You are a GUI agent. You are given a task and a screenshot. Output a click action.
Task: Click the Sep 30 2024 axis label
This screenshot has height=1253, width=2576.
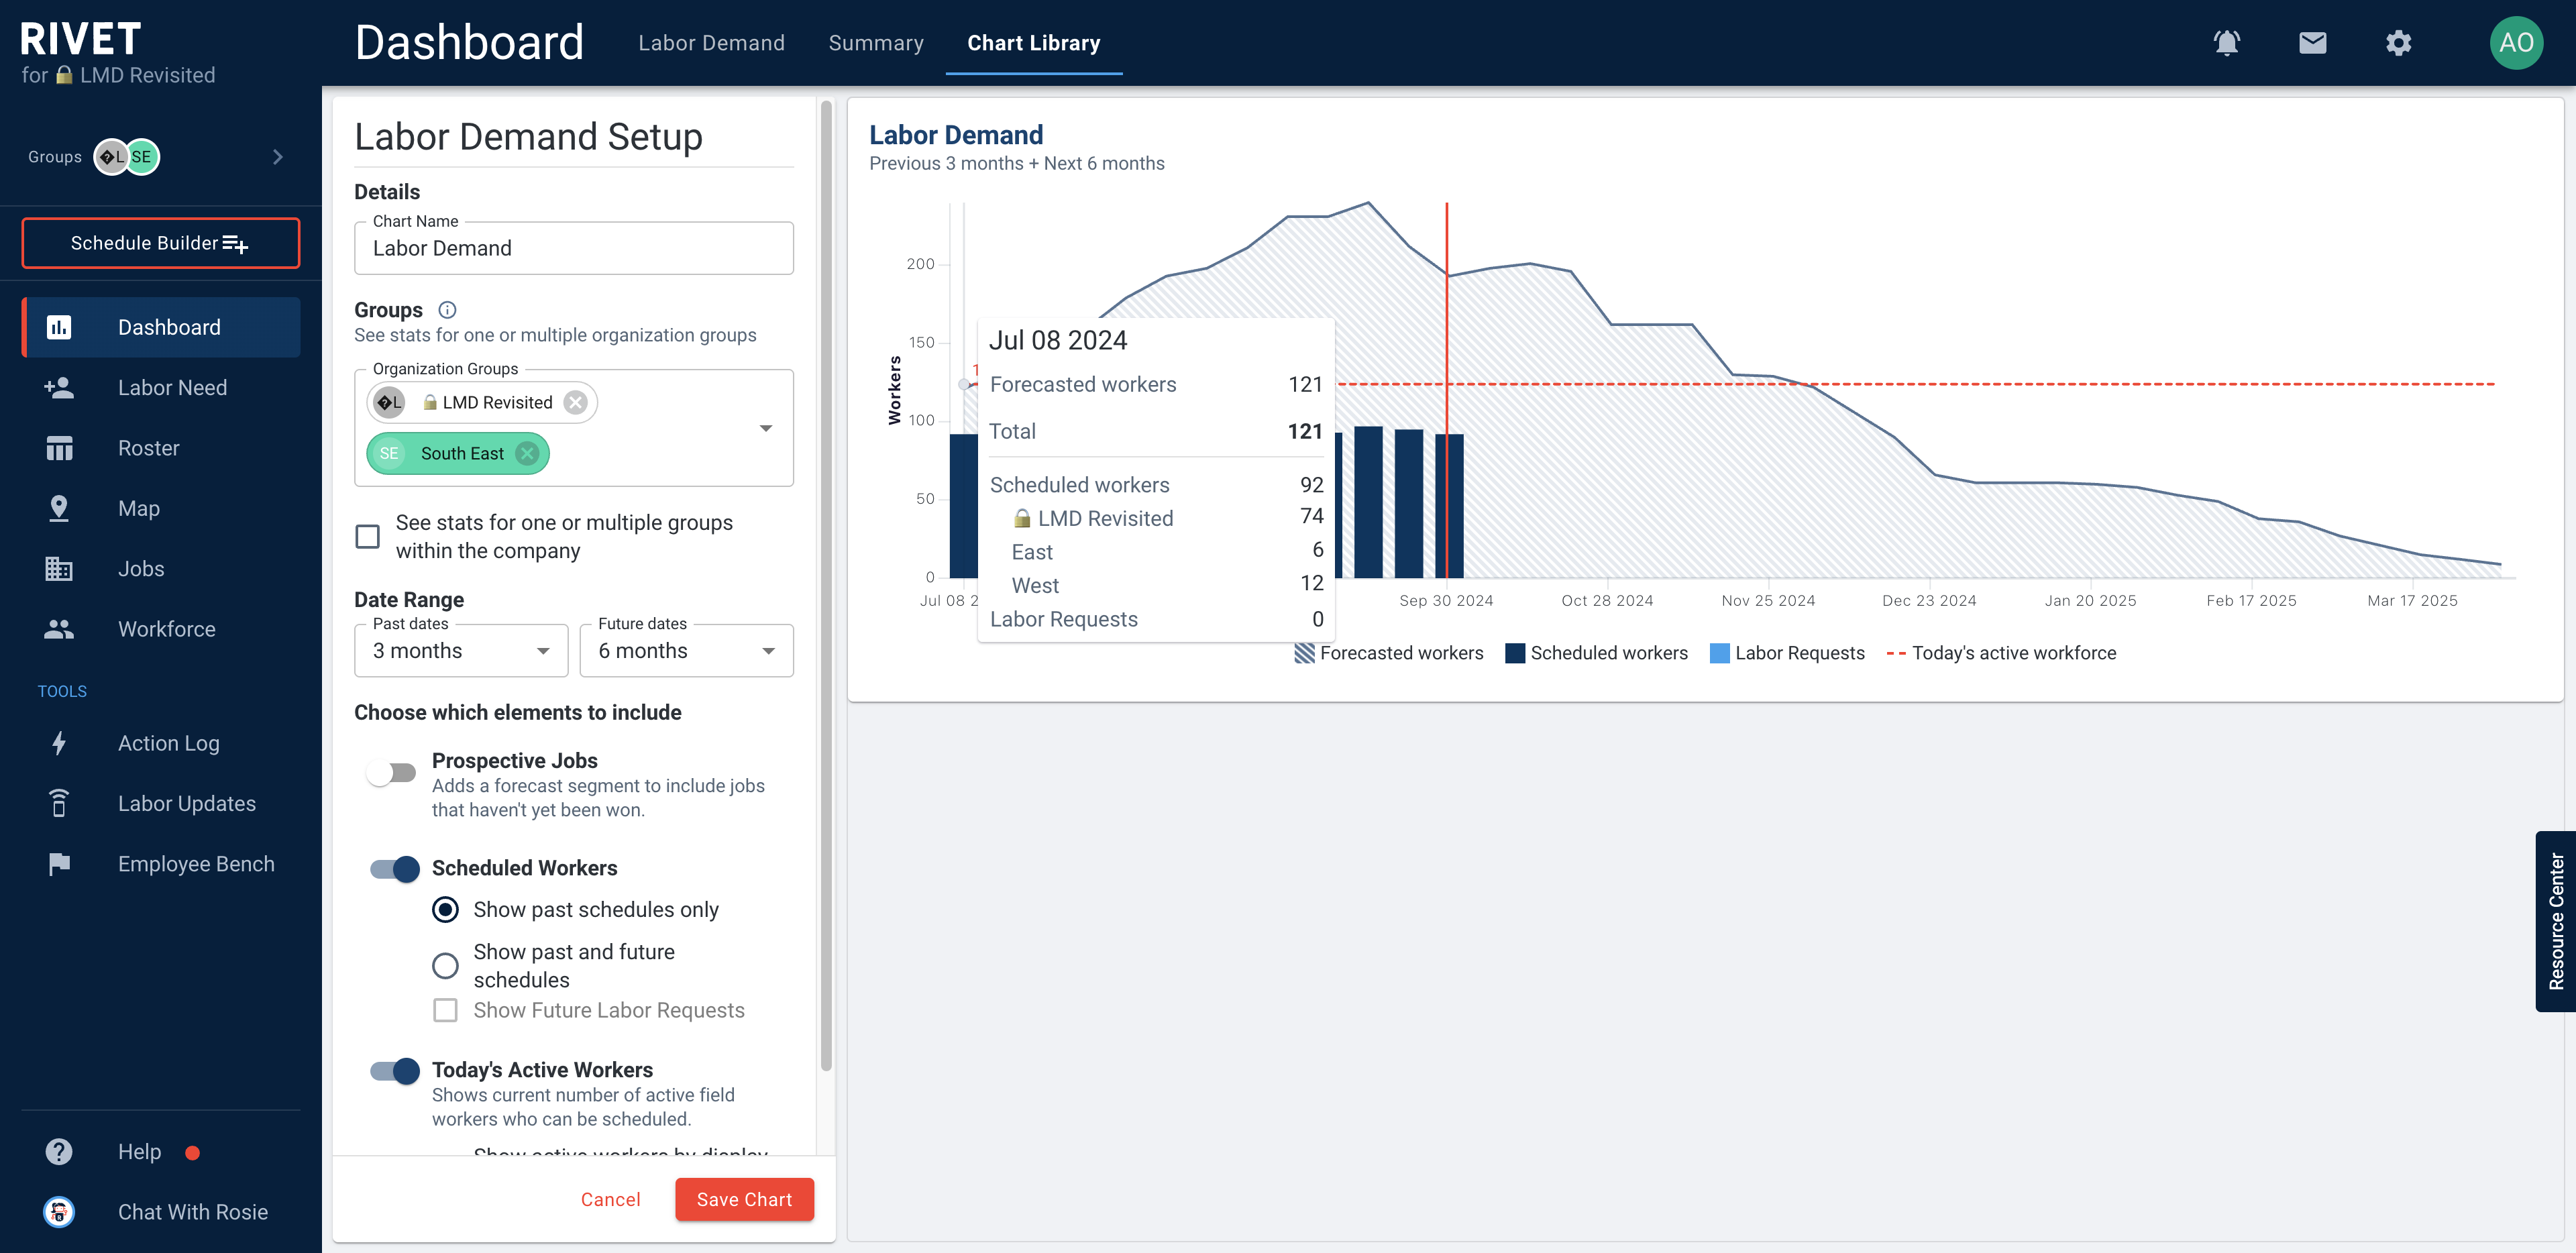point(1446,600)
